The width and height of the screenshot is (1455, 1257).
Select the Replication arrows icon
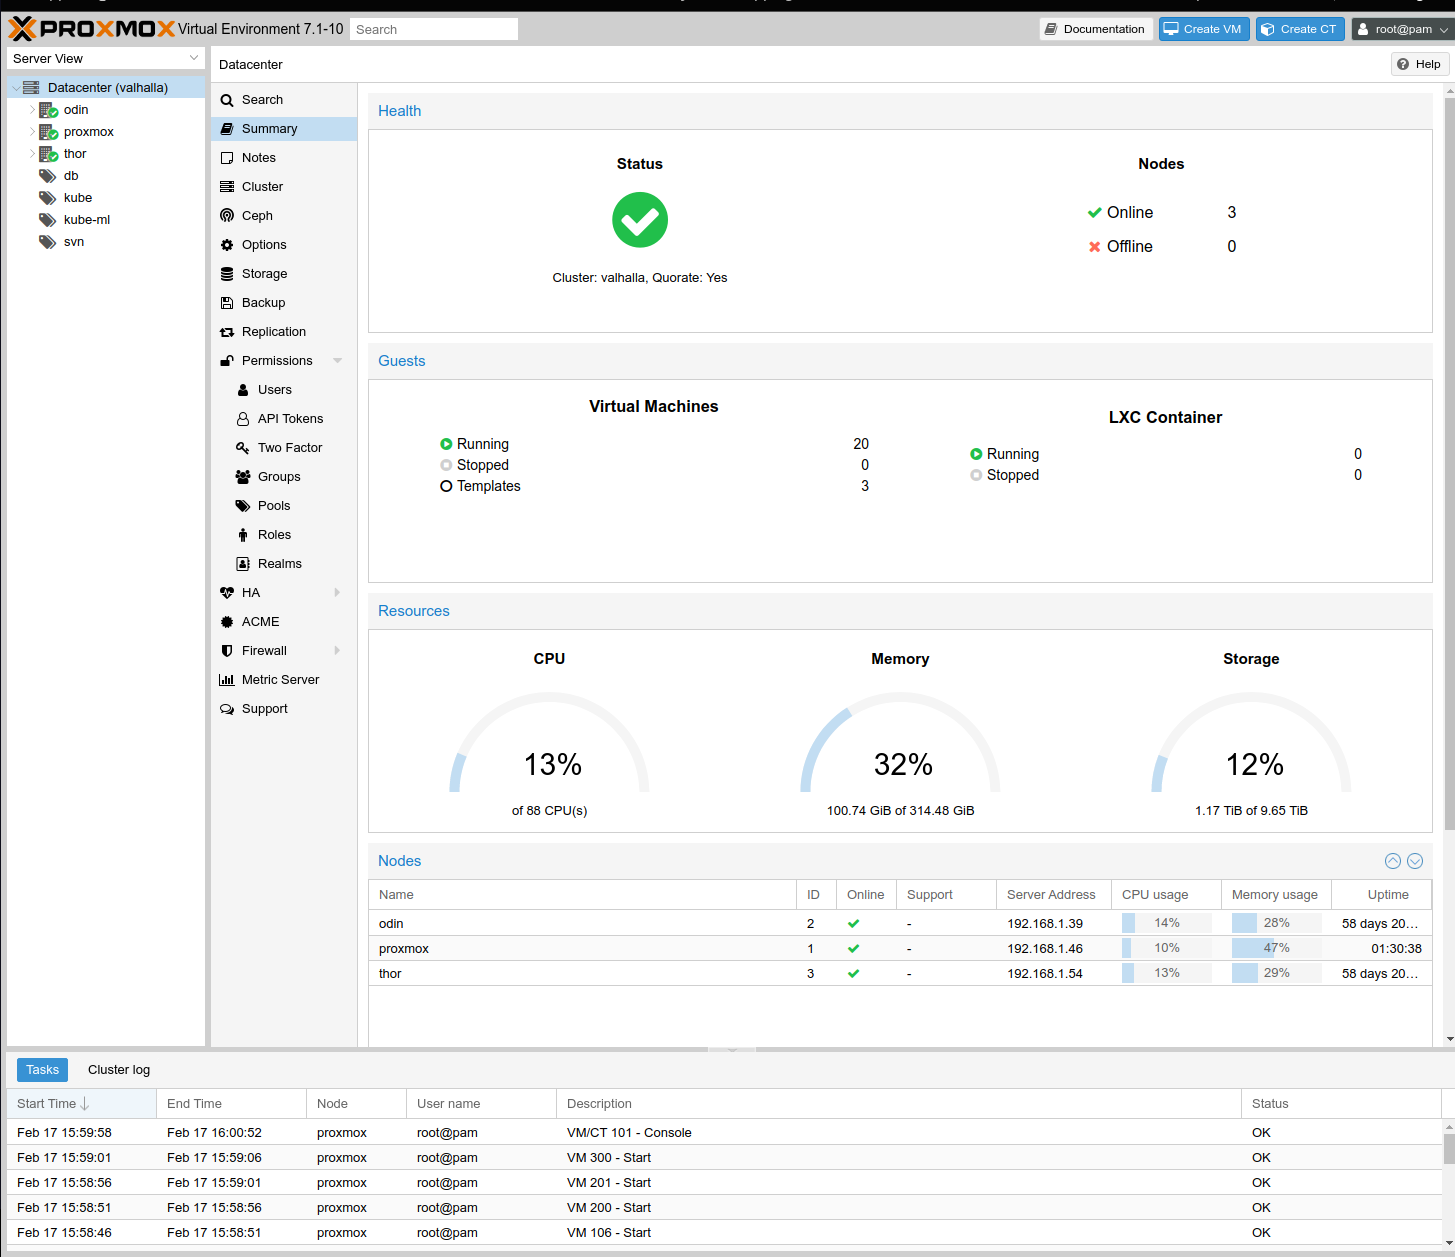[227, 332]
